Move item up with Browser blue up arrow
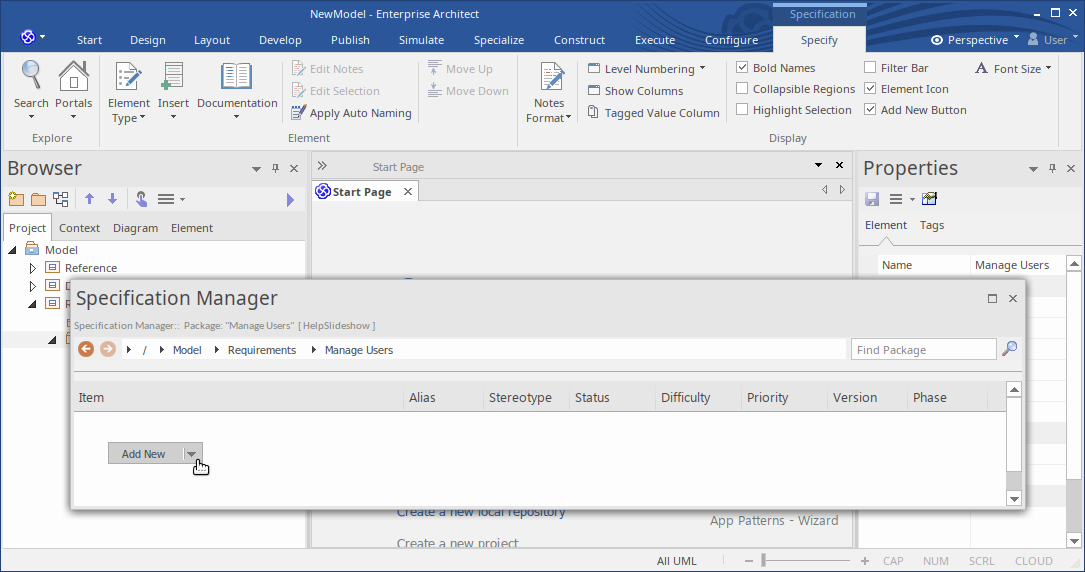1085x572 pixels. coord(89,199)
